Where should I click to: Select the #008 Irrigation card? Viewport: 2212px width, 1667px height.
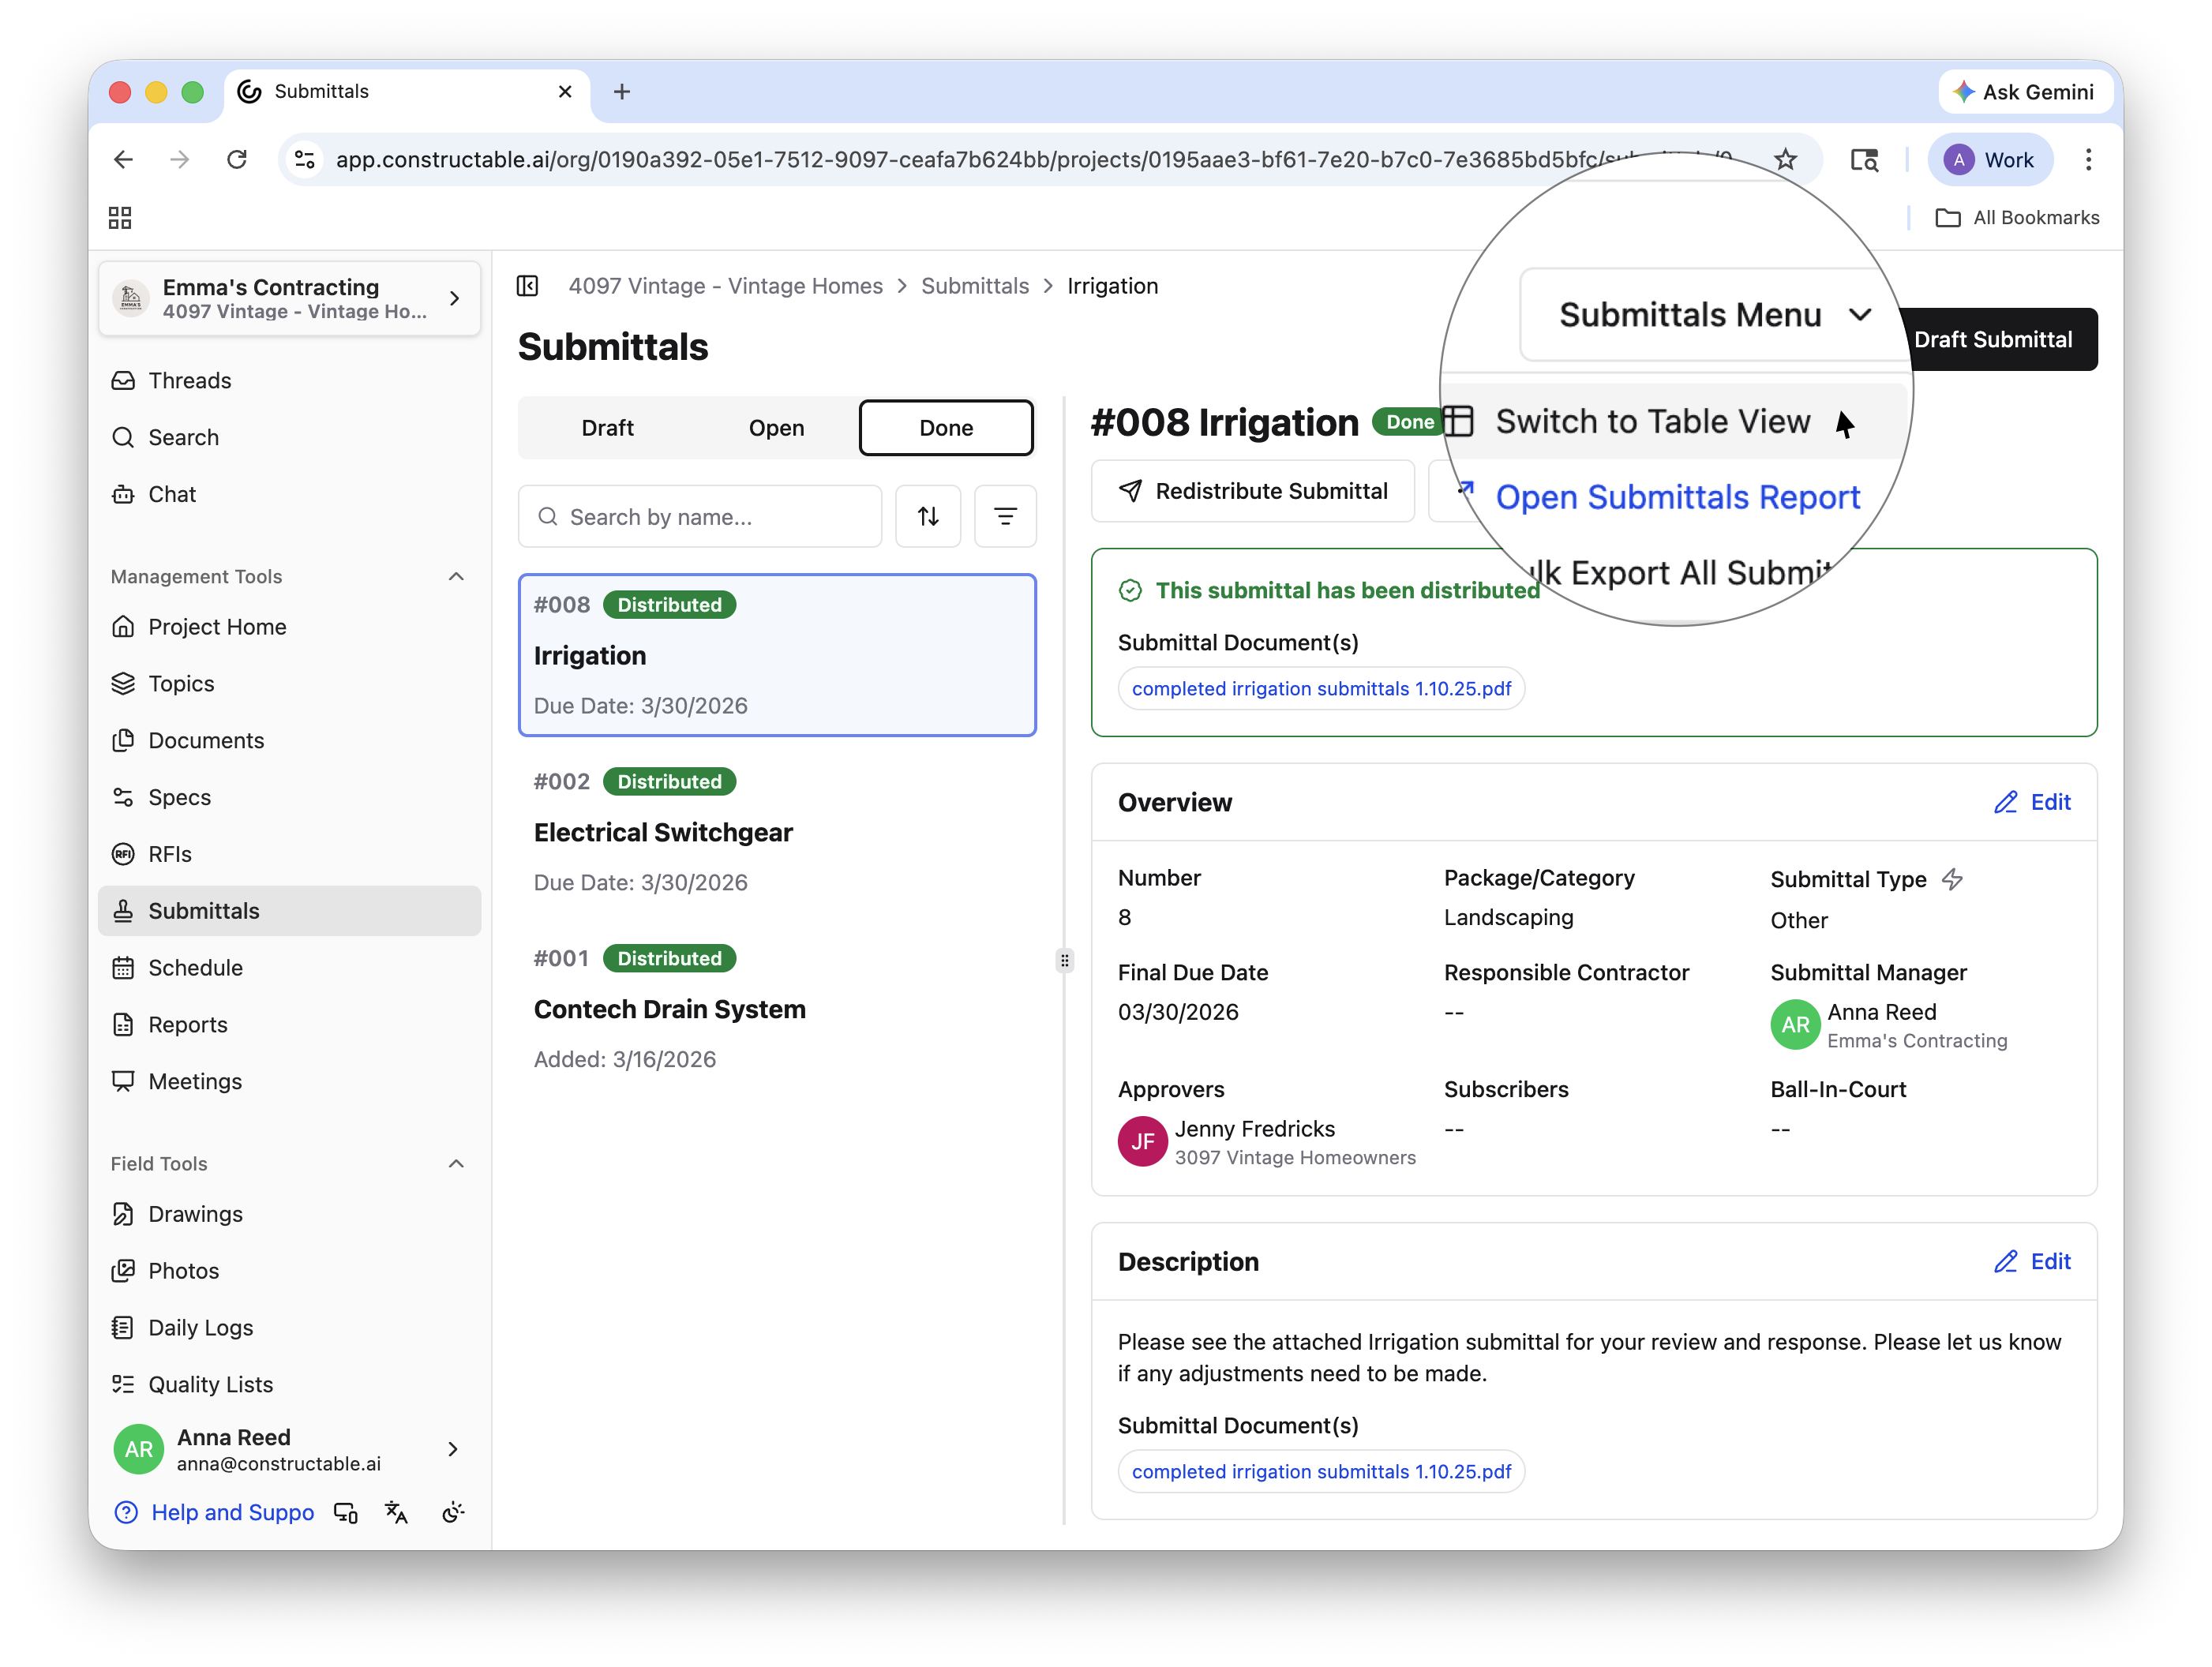pos(777,655)
